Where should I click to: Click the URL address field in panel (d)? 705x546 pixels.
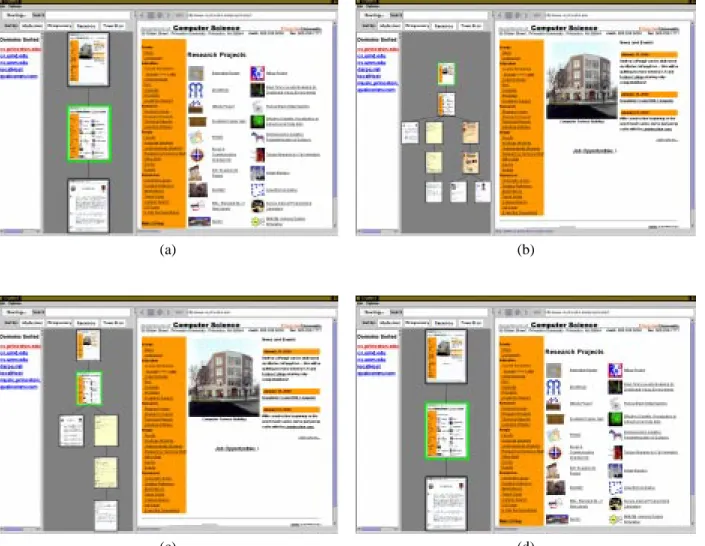(620, 312)
